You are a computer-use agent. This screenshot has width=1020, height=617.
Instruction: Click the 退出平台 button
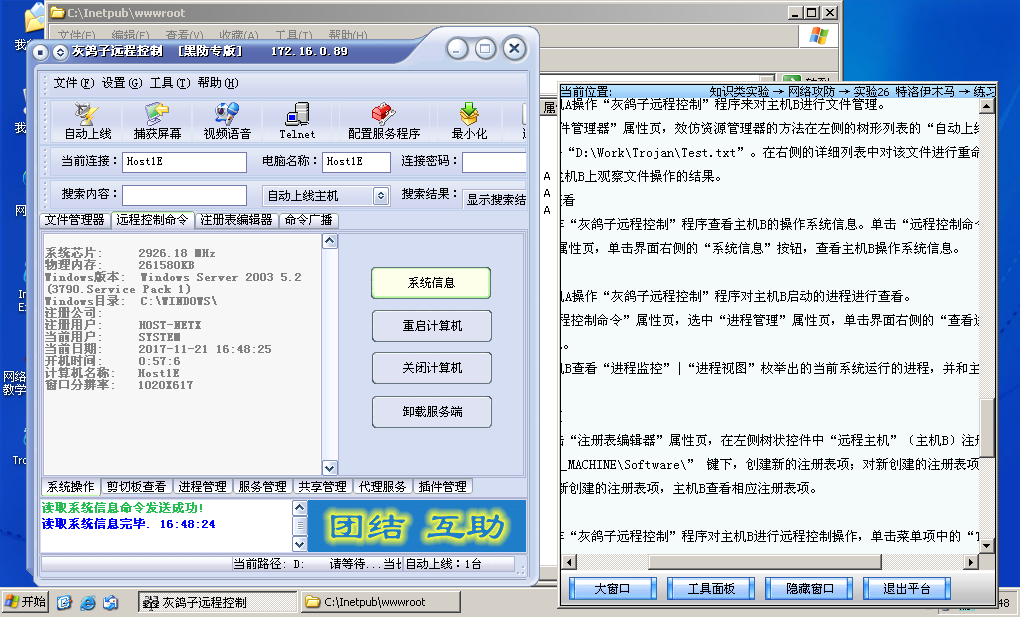coord(907,588)
